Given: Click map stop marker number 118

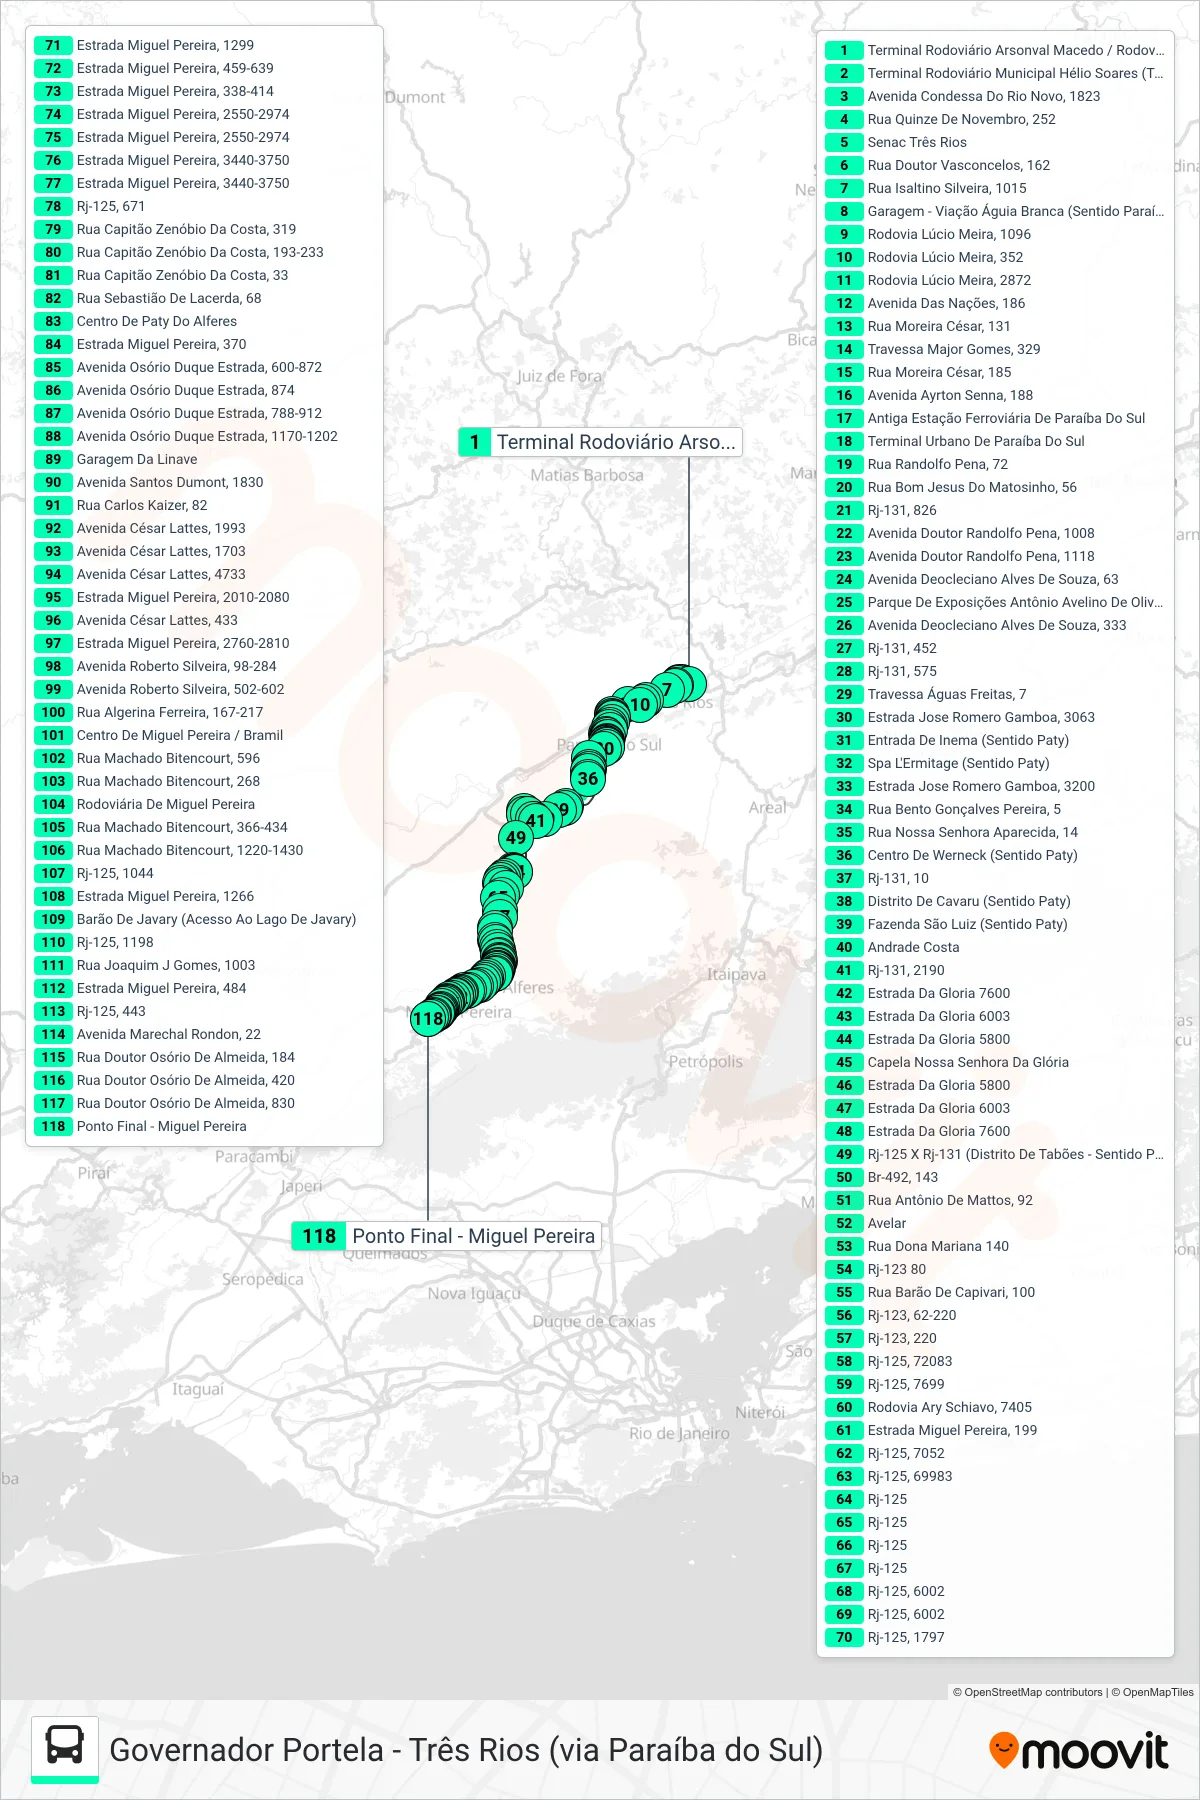Looking at the screenshot, I should click(428, 1019).
